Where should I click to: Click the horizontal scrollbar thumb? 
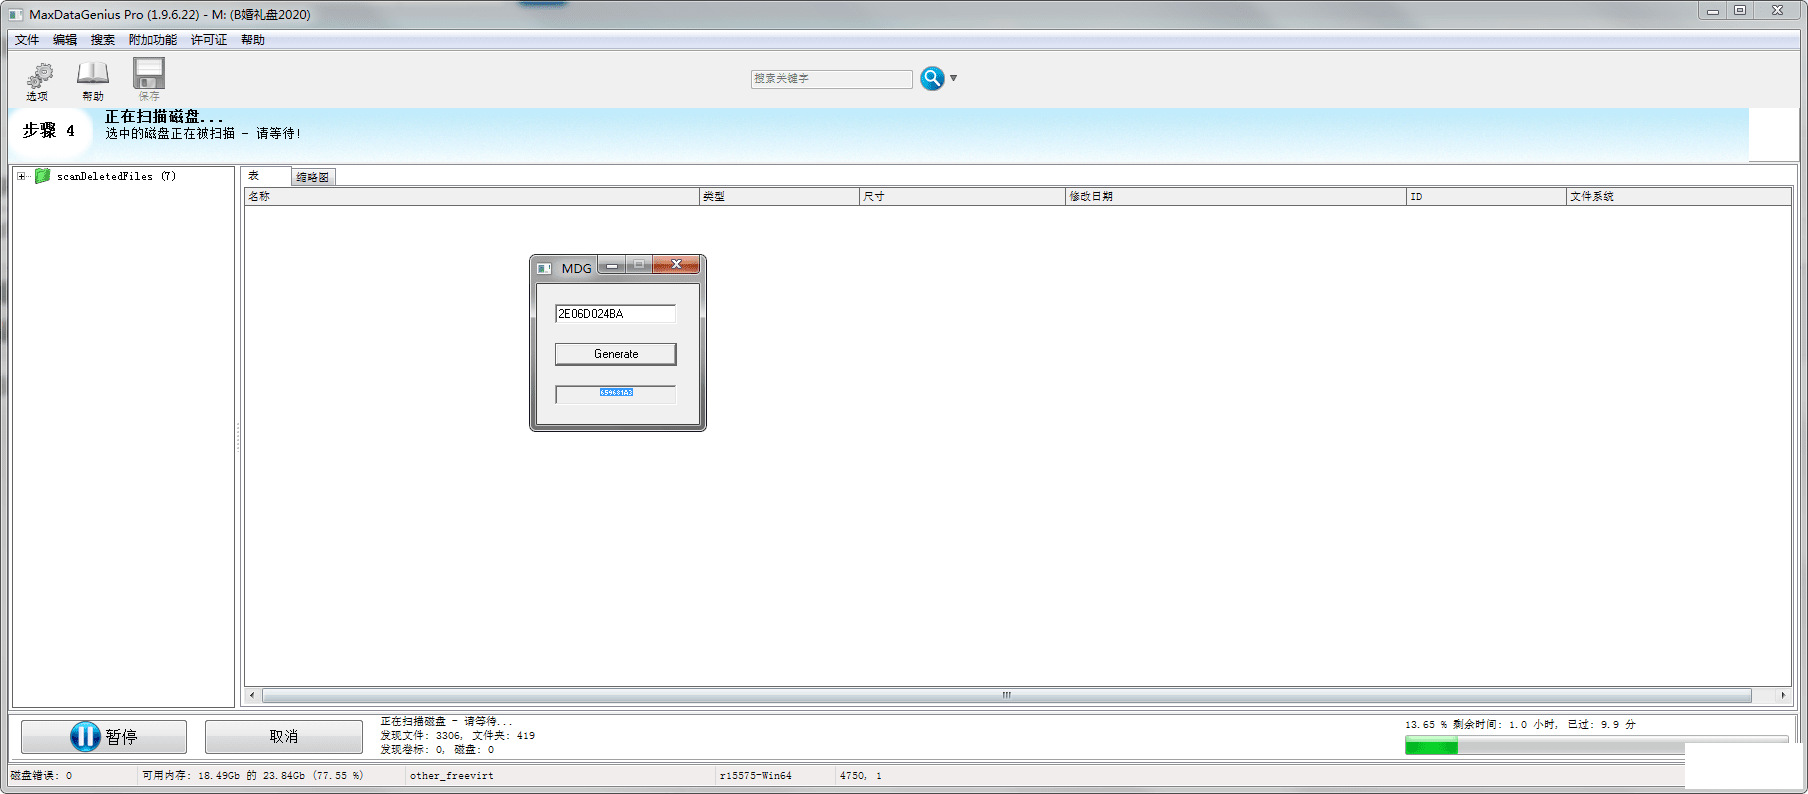pos(1006,695)
